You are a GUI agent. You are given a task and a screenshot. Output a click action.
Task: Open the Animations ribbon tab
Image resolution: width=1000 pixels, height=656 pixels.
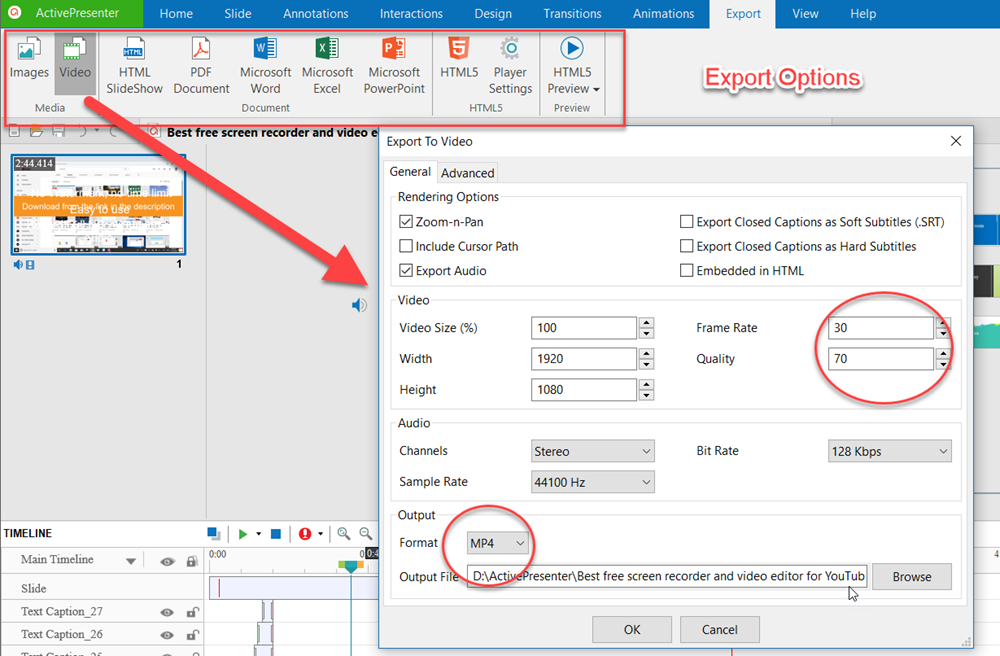[x=663, y=13]
